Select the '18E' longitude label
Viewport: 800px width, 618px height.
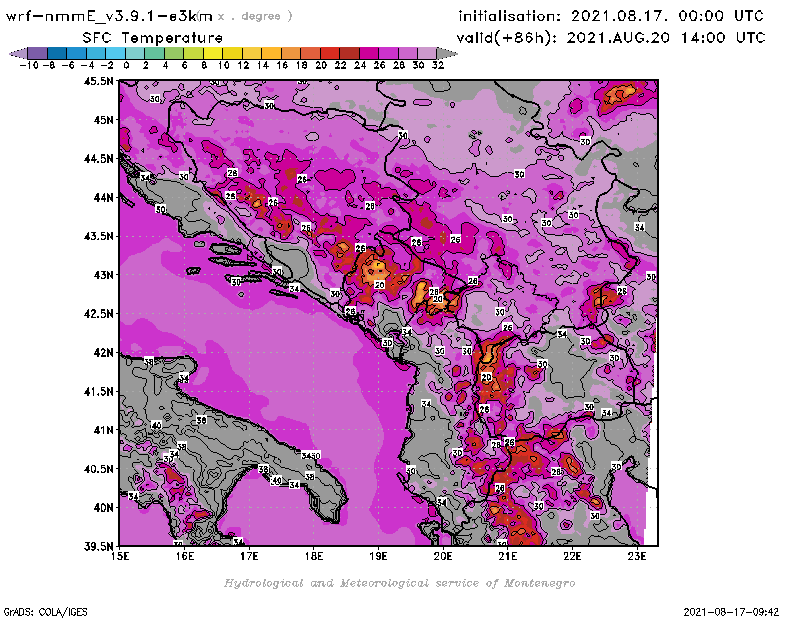(313, 556)
